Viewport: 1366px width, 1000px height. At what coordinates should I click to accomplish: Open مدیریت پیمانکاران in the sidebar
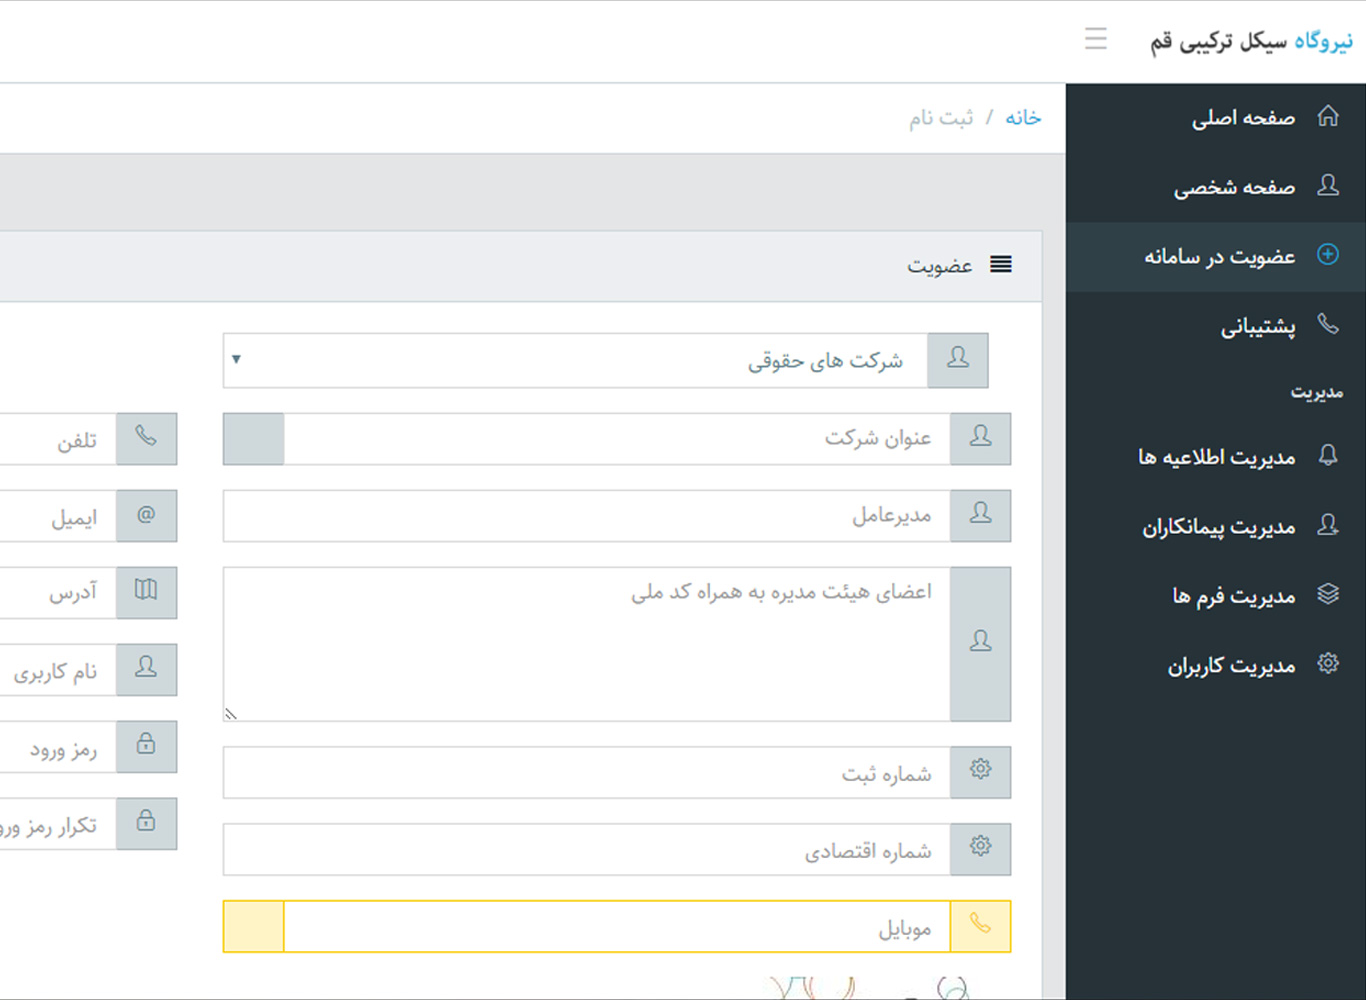(x=1216, y=527)
